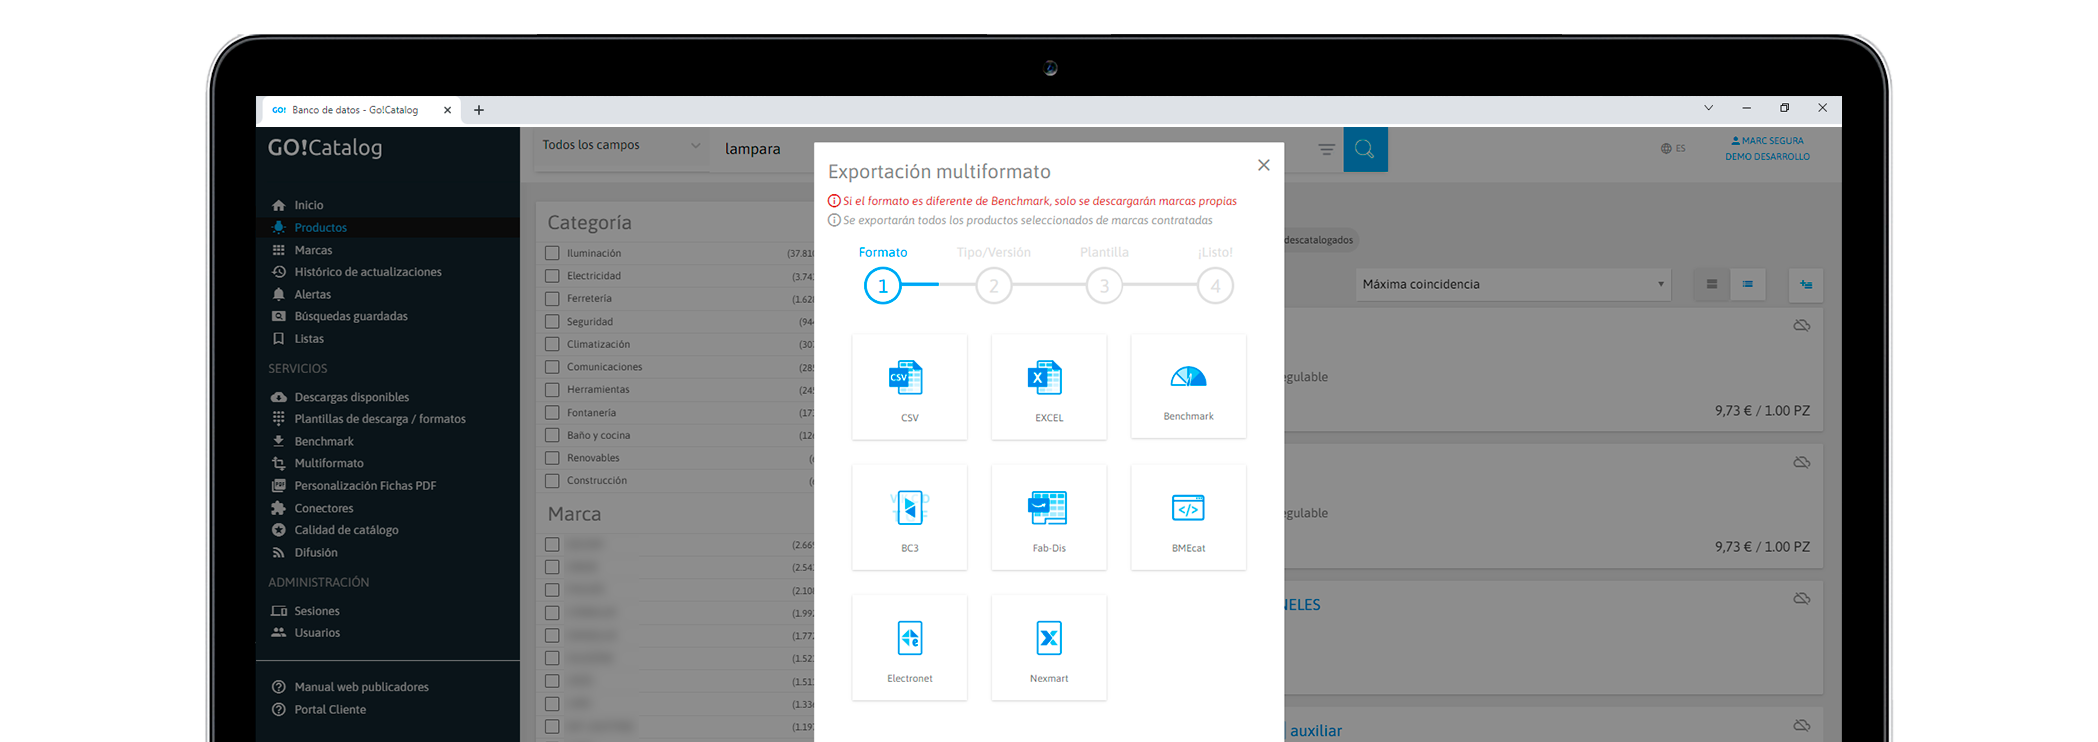Close the Exportación multiformato dialog
The height and width of the screenshot is (742, 2098).
tap(1264, 165)
